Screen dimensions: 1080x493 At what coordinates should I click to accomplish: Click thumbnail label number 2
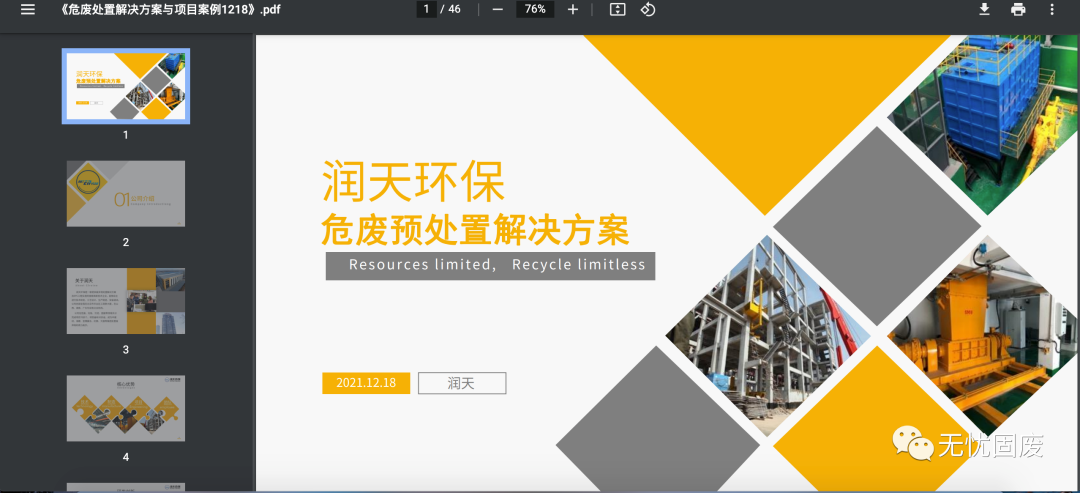coord(126,242)
